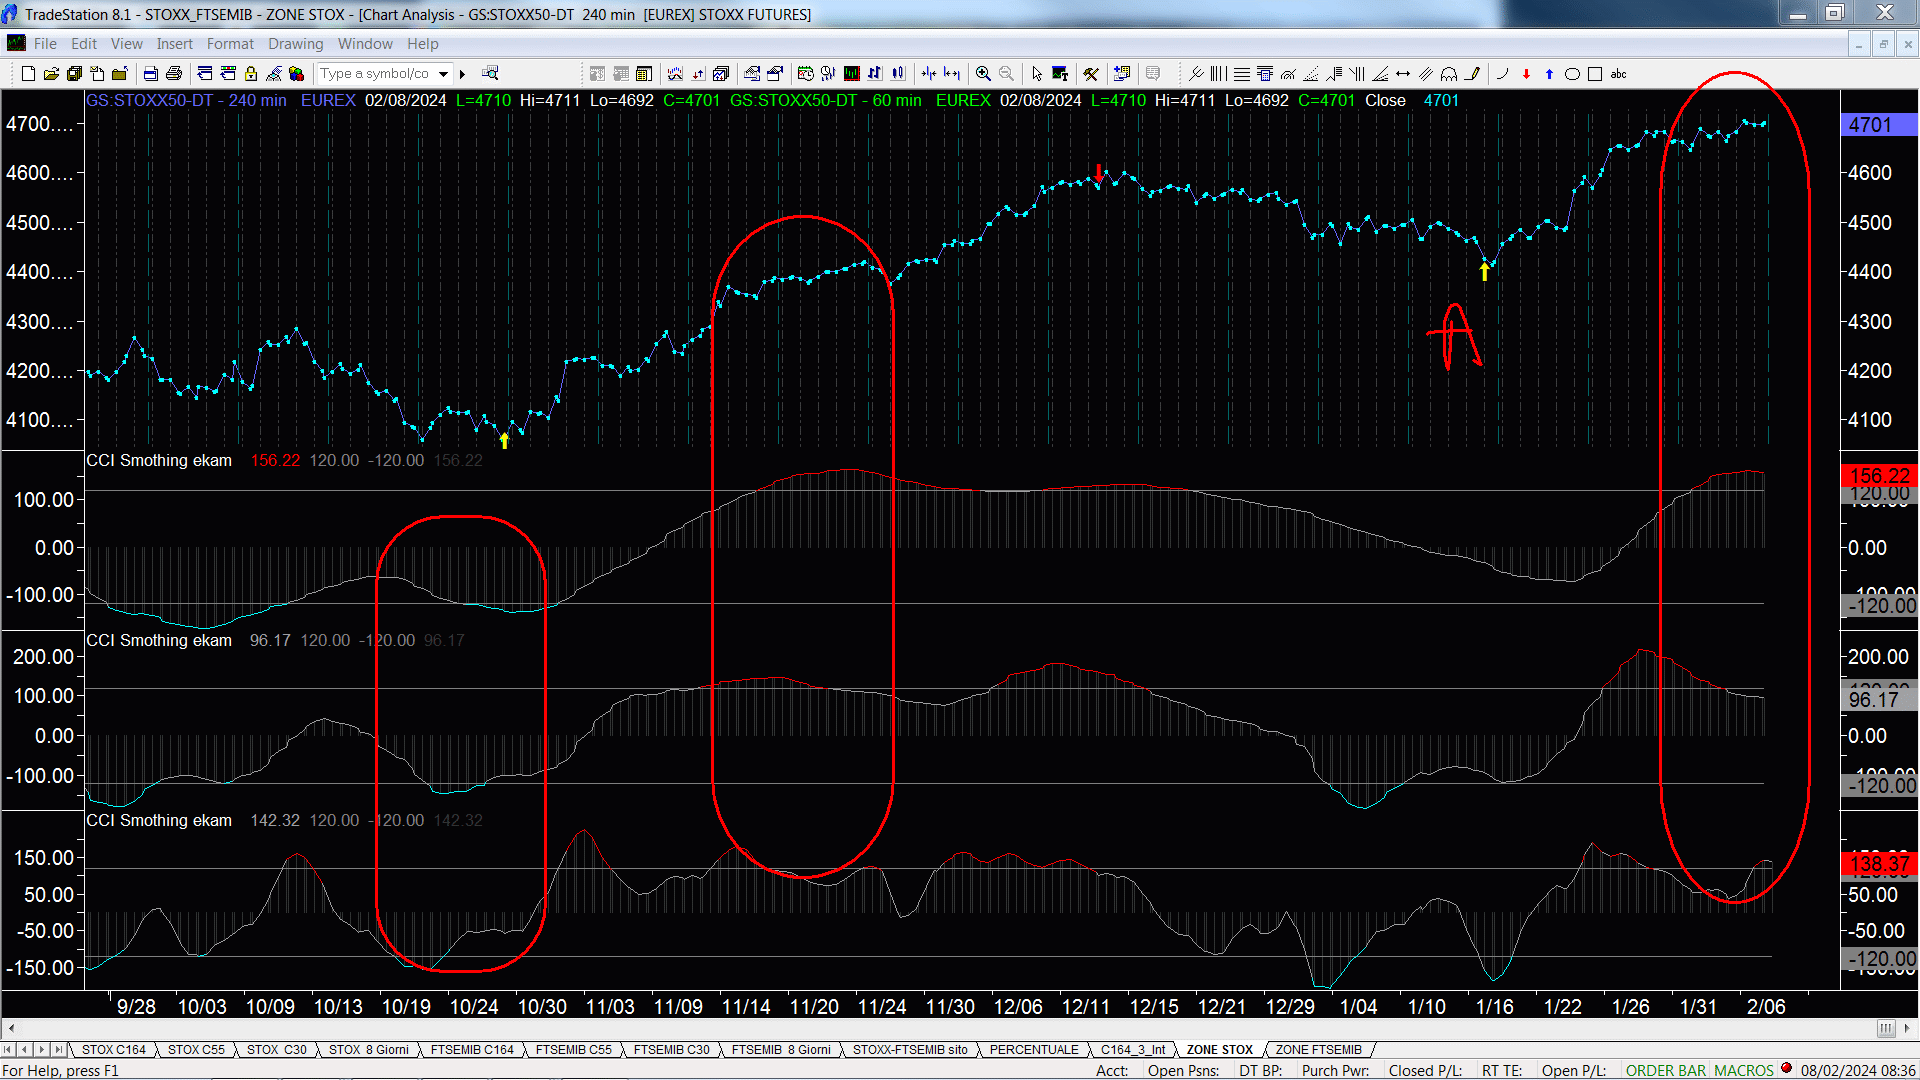1920x1080 pixels.
Task: Click the Print window printer icon
Action: [x=174, y=73]
